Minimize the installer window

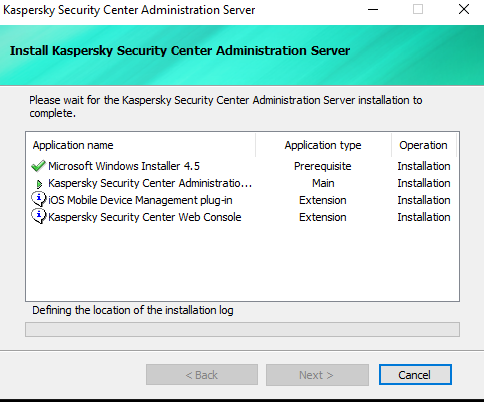pos(373,9)
